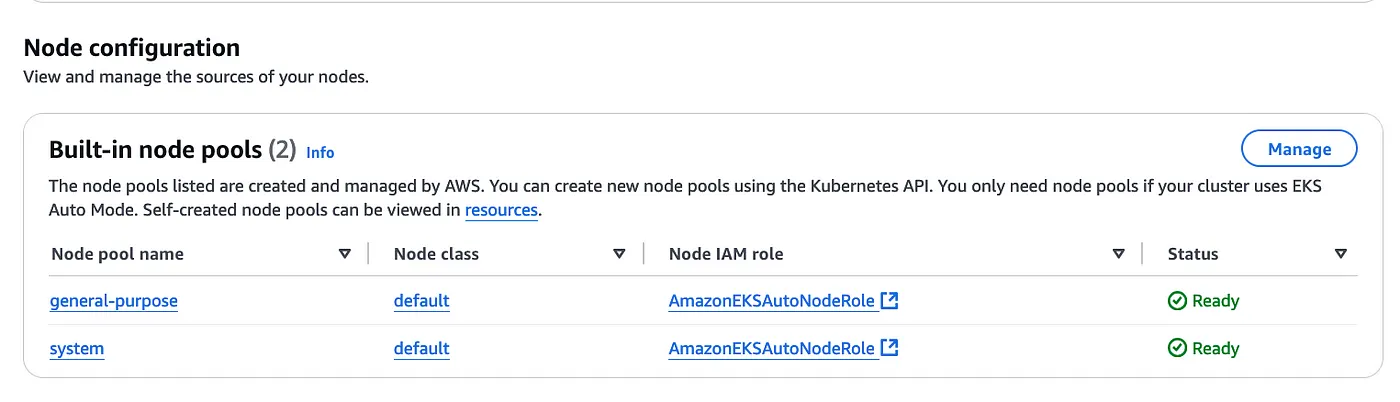The width and height of the screenshot is (1400, 402).
Task: Sort by Node IAM role arrow
Action: pyautogui.click(x=1119, y=254)
